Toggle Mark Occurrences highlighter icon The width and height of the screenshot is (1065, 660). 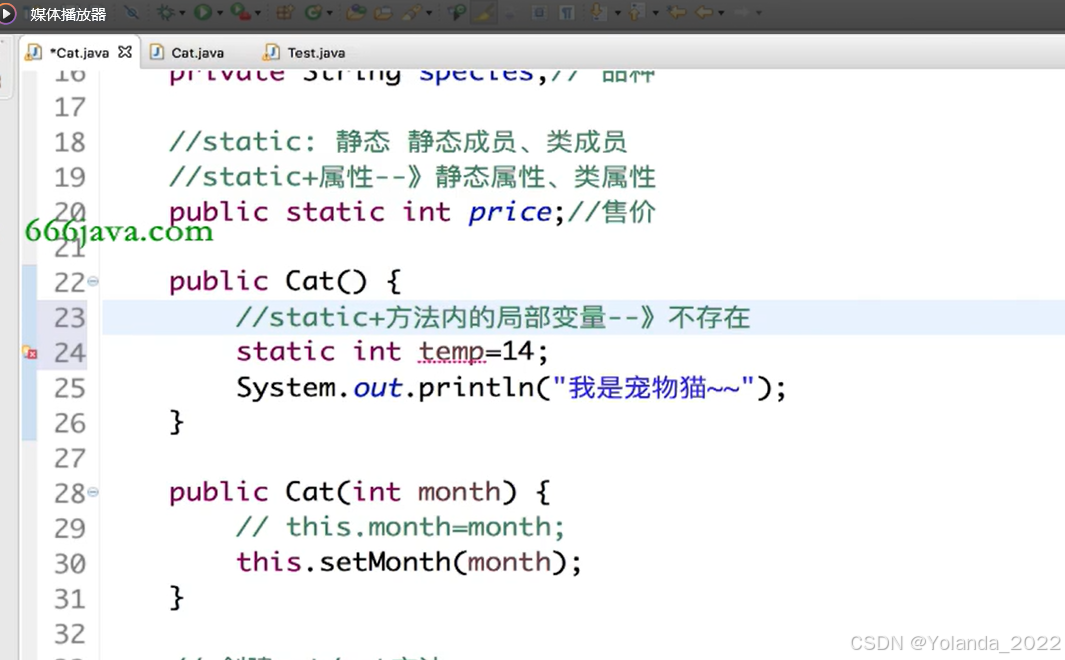[x=483, y=12]
